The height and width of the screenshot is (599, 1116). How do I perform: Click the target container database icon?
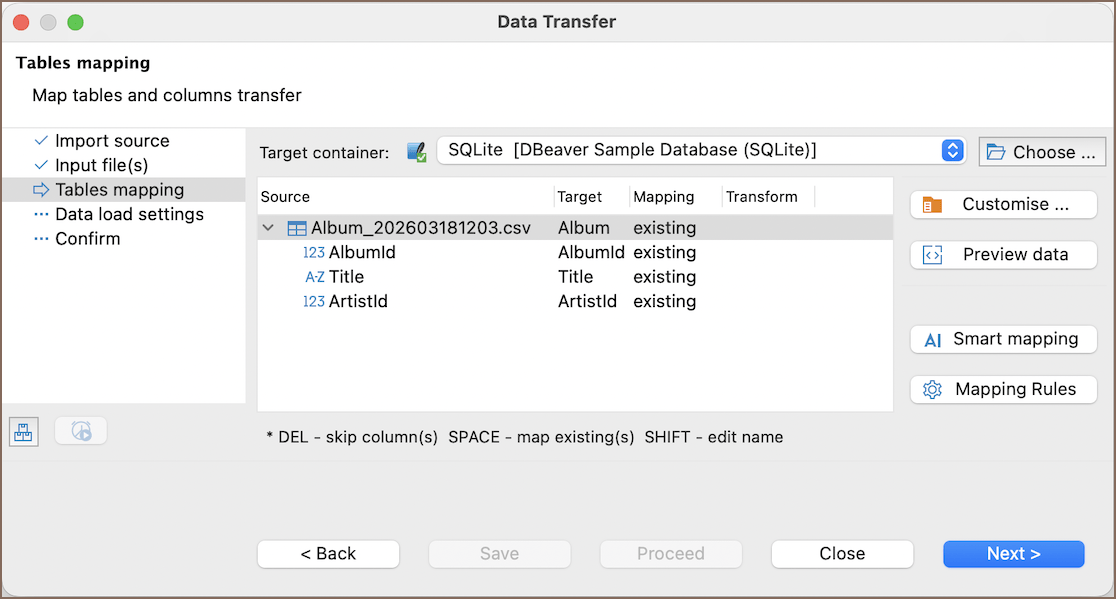coord(417,152)
